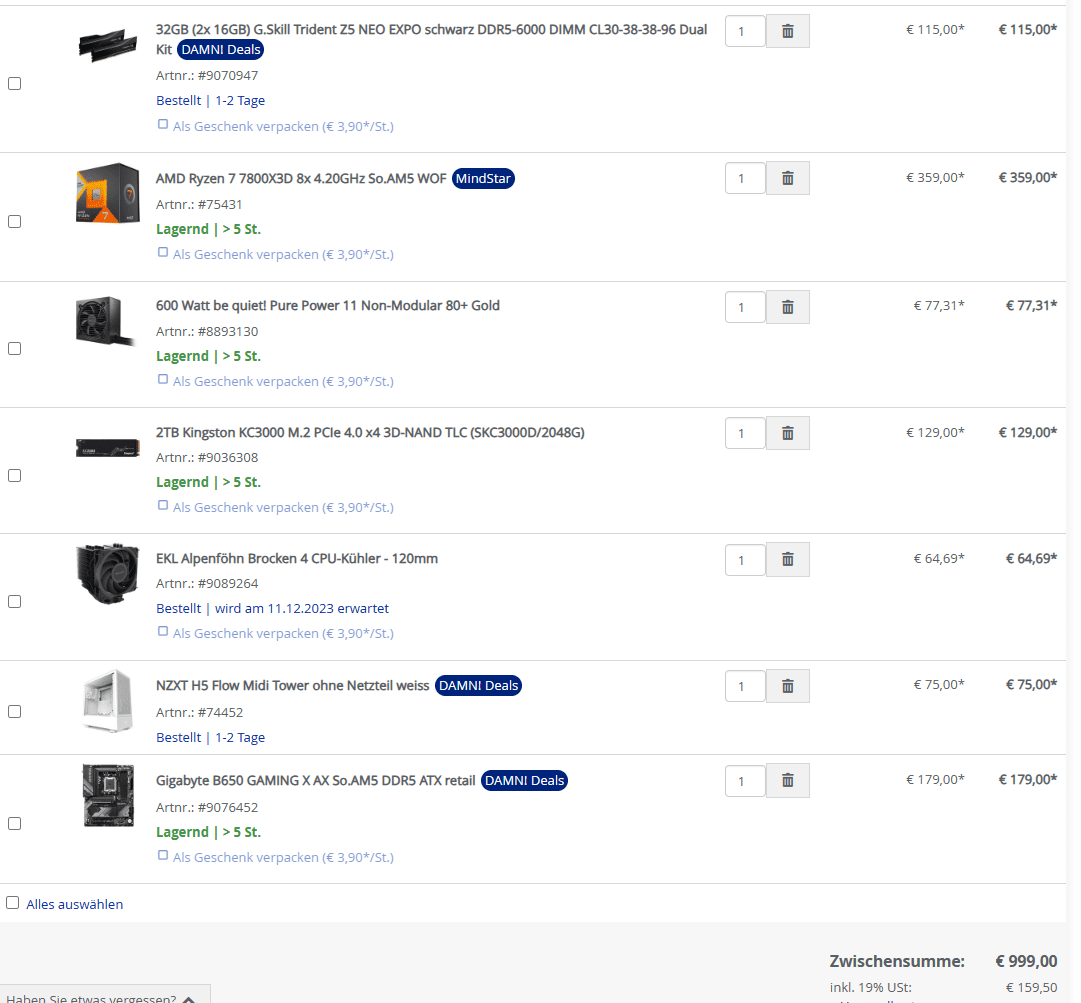
Task: Click 'Bestellt | wird am 11.12.2023 erwartet' status
Action: pyautogui.click(x=272, y=609)
